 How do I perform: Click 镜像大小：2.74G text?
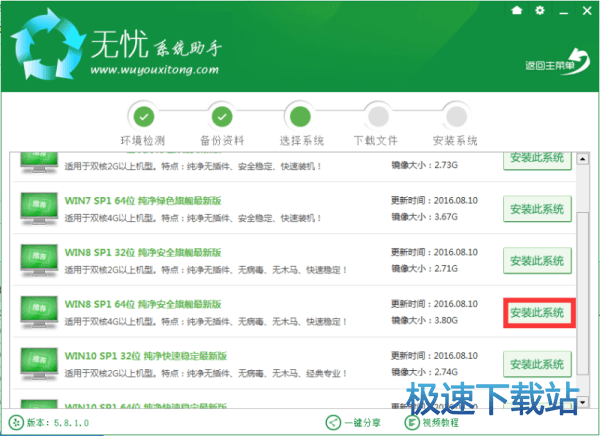(x=424, y=372)
